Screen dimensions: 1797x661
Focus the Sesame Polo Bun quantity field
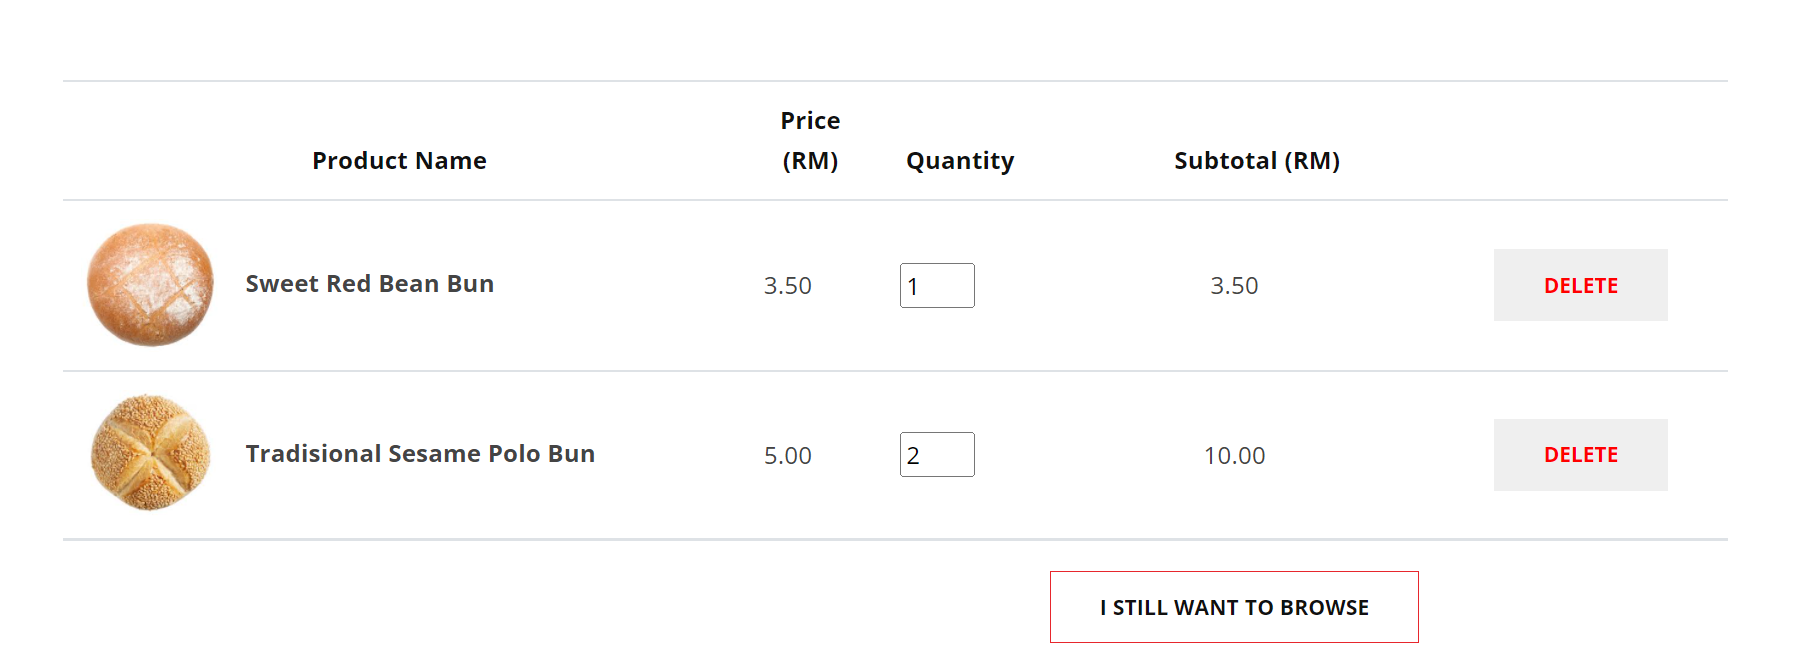coord(937,455)
